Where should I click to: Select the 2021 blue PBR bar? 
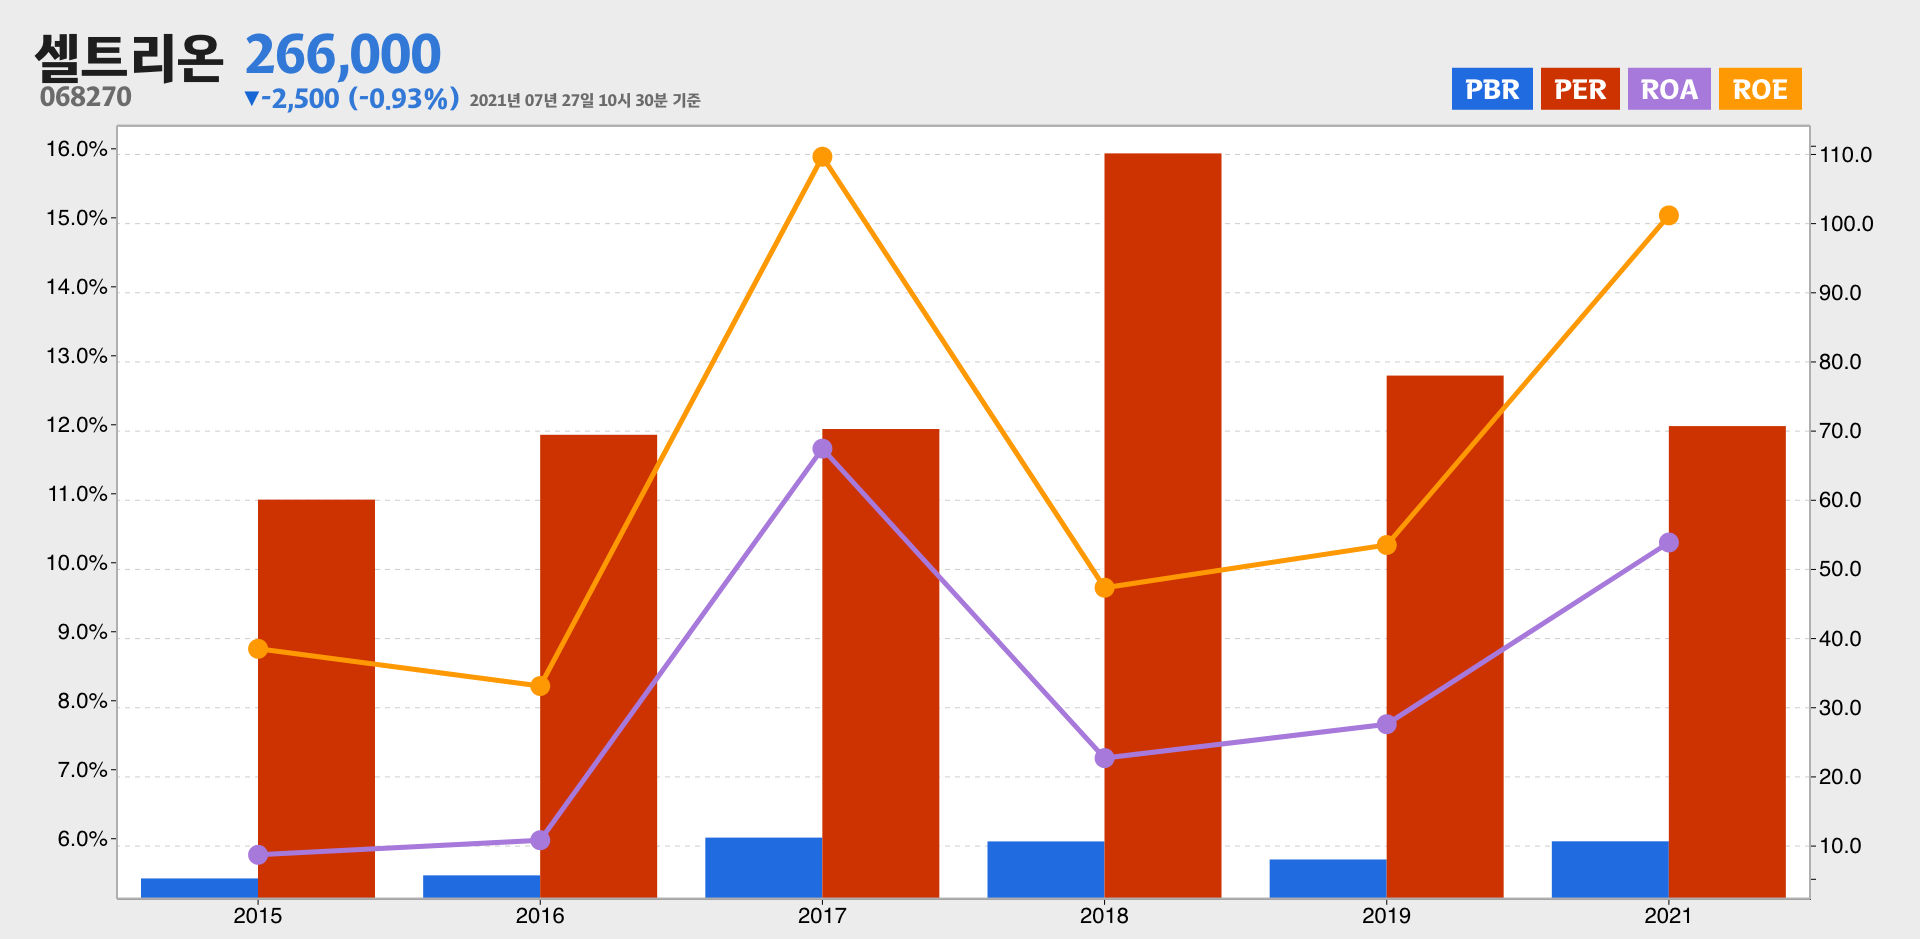(1610, 869)
